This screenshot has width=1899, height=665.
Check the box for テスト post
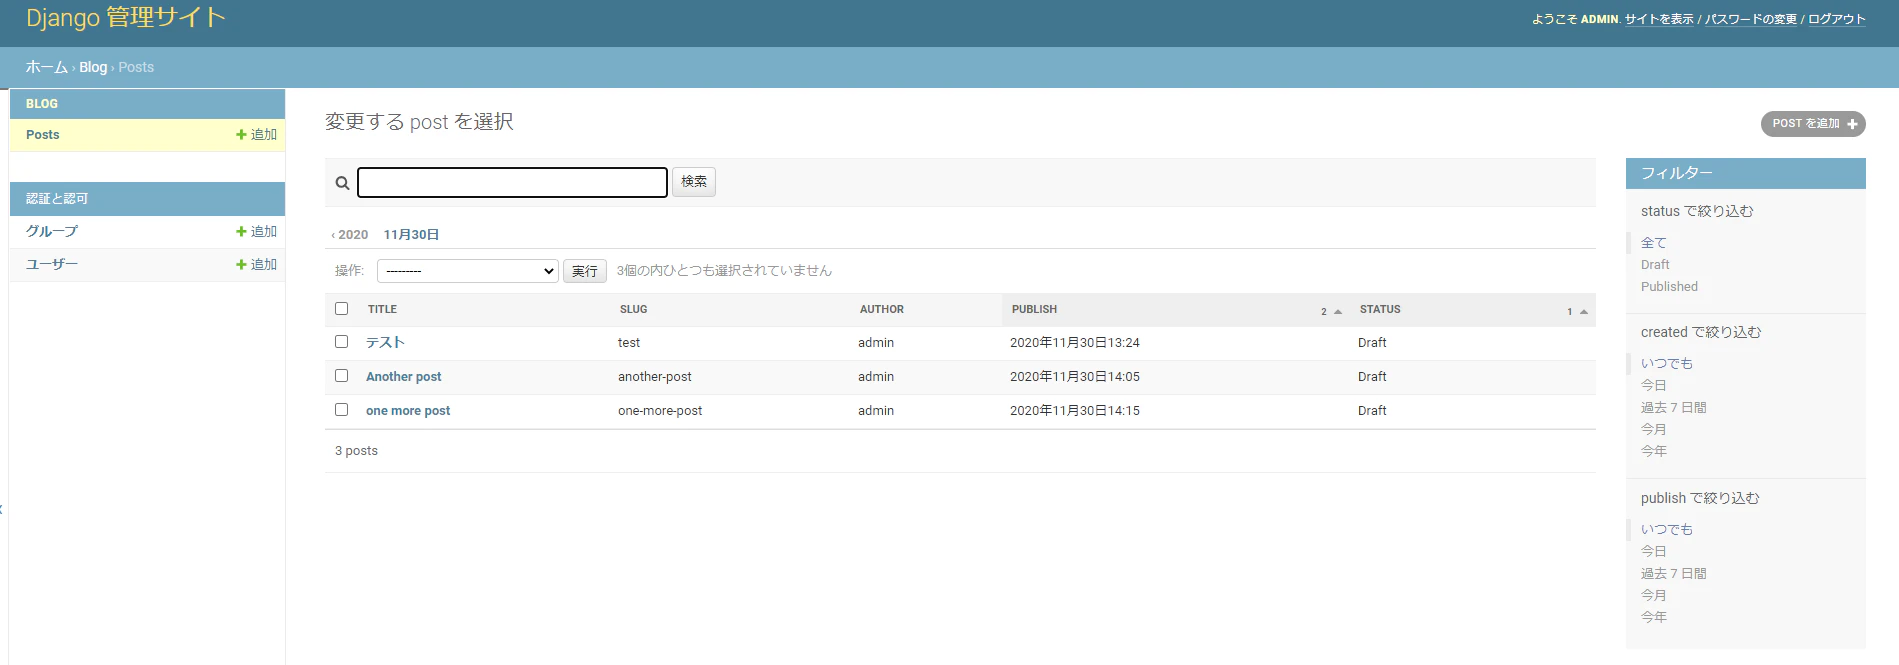click(x=342, y=342)
